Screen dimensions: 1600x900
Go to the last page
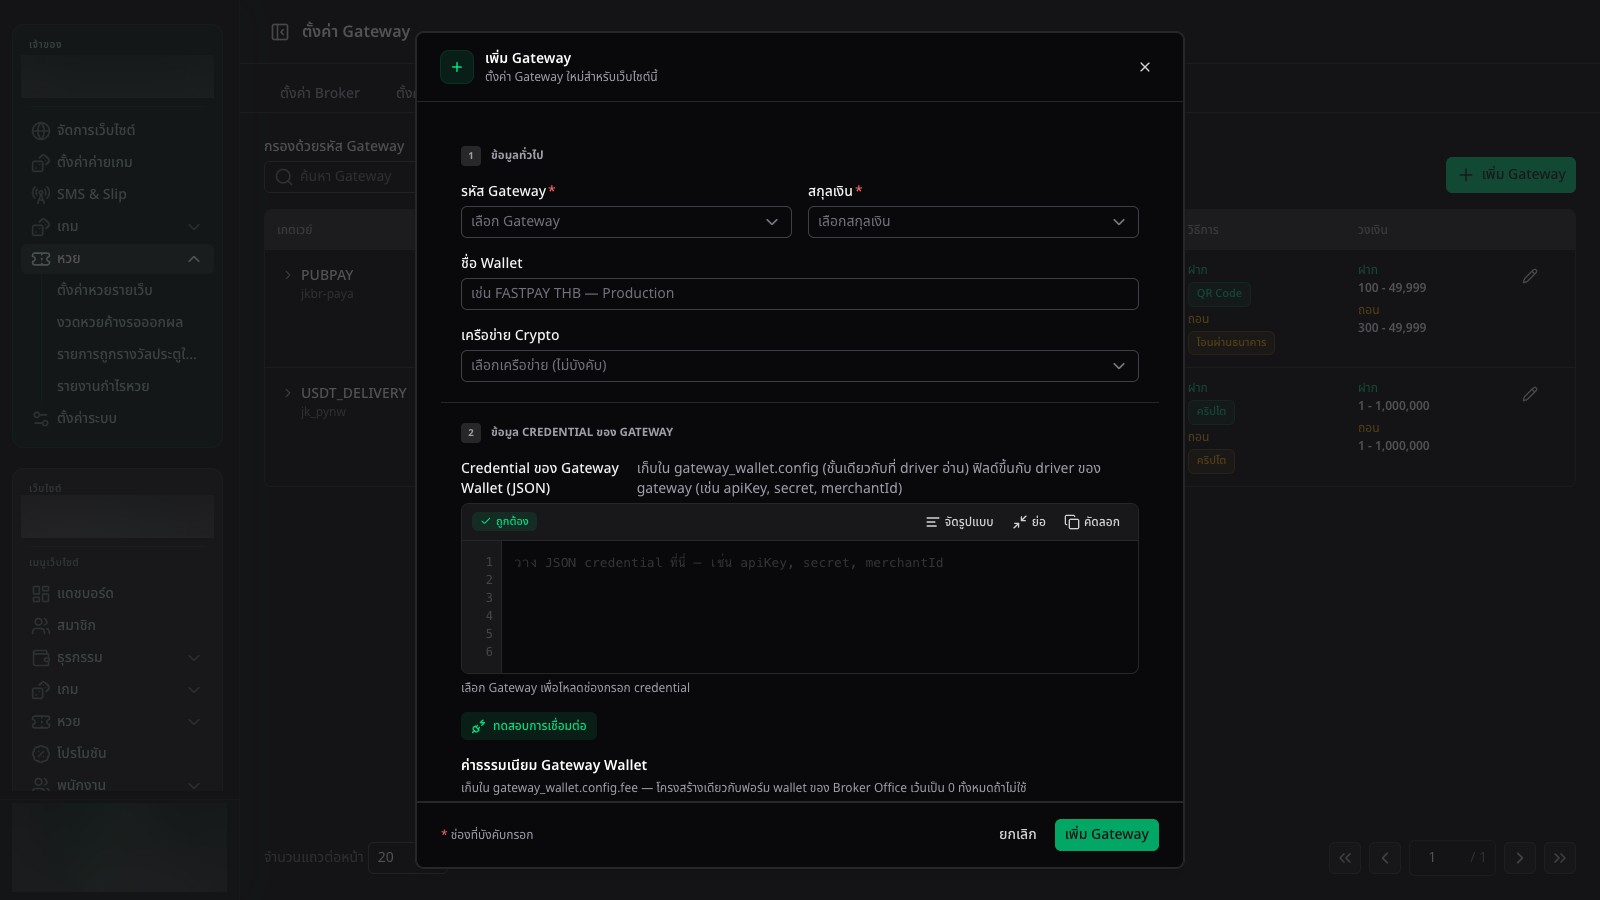click(x=1560, y=858)
